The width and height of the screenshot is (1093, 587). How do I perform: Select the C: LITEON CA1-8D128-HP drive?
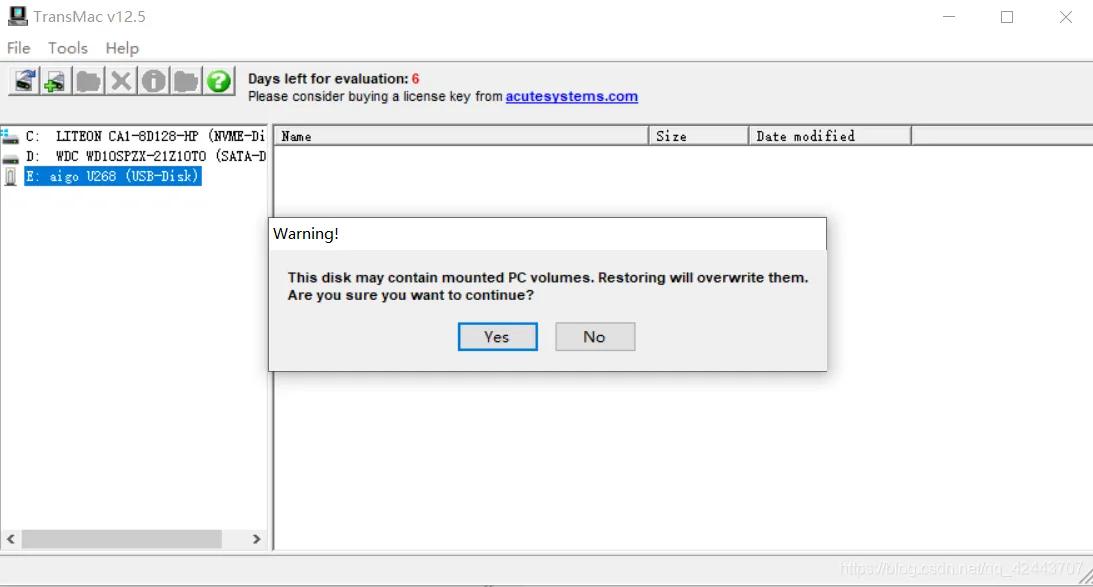point(146,136)
